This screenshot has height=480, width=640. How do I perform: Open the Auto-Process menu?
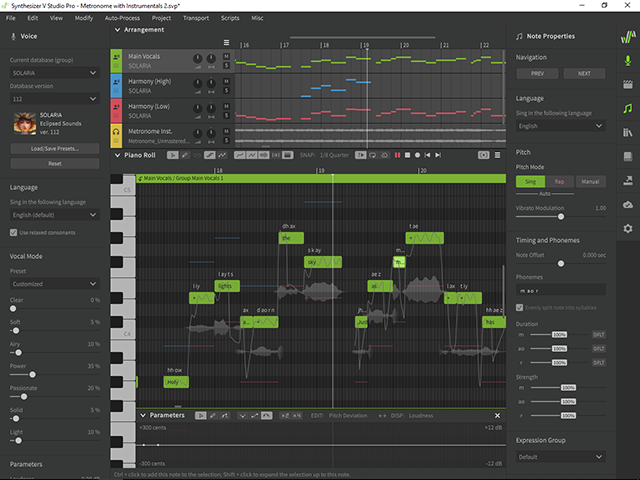(122, 18)
